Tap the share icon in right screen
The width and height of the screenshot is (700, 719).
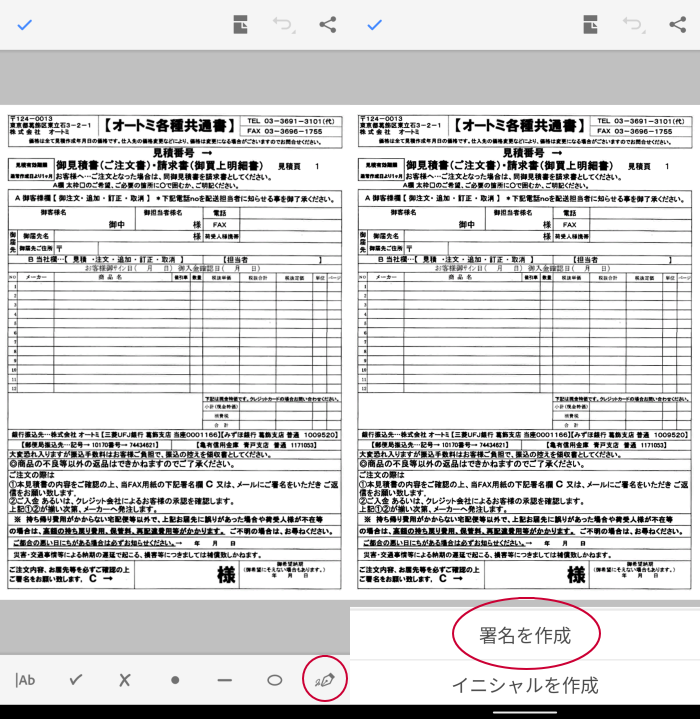678,25
